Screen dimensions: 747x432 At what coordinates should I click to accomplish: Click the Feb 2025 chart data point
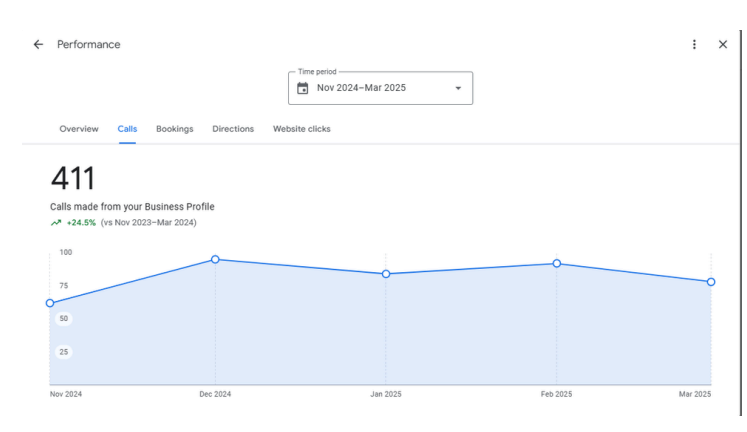(557, 263)
